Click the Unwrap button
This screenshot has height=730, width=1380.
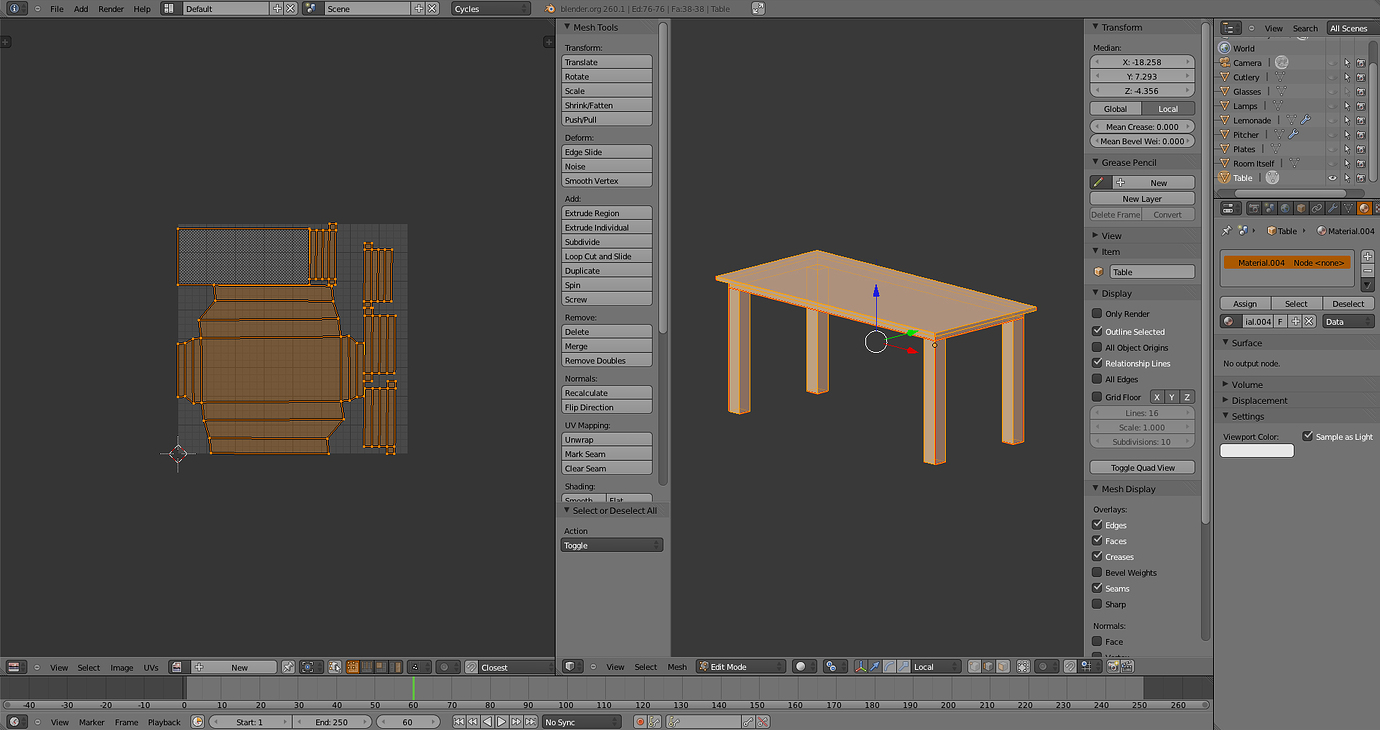click(607, 440)
